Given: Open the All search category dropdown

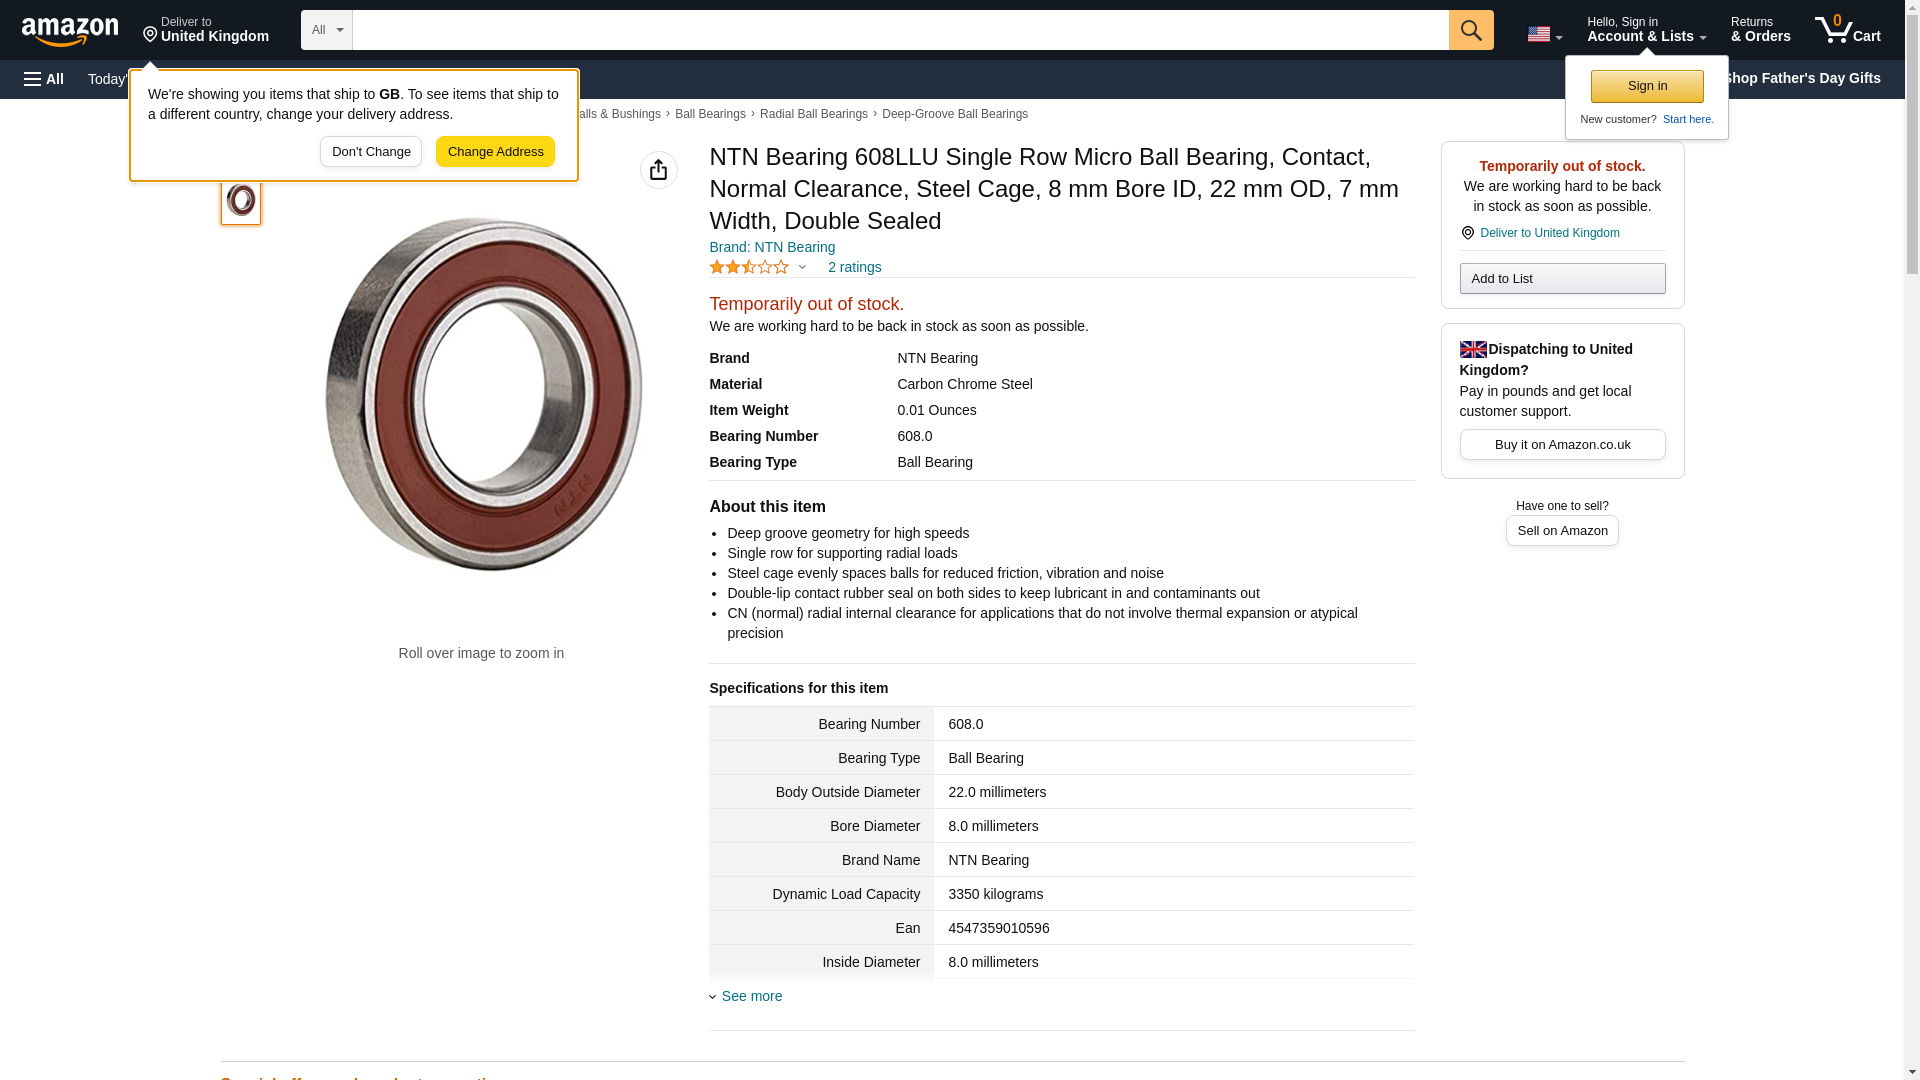Looking at the screenshot, I should (326, 30).
